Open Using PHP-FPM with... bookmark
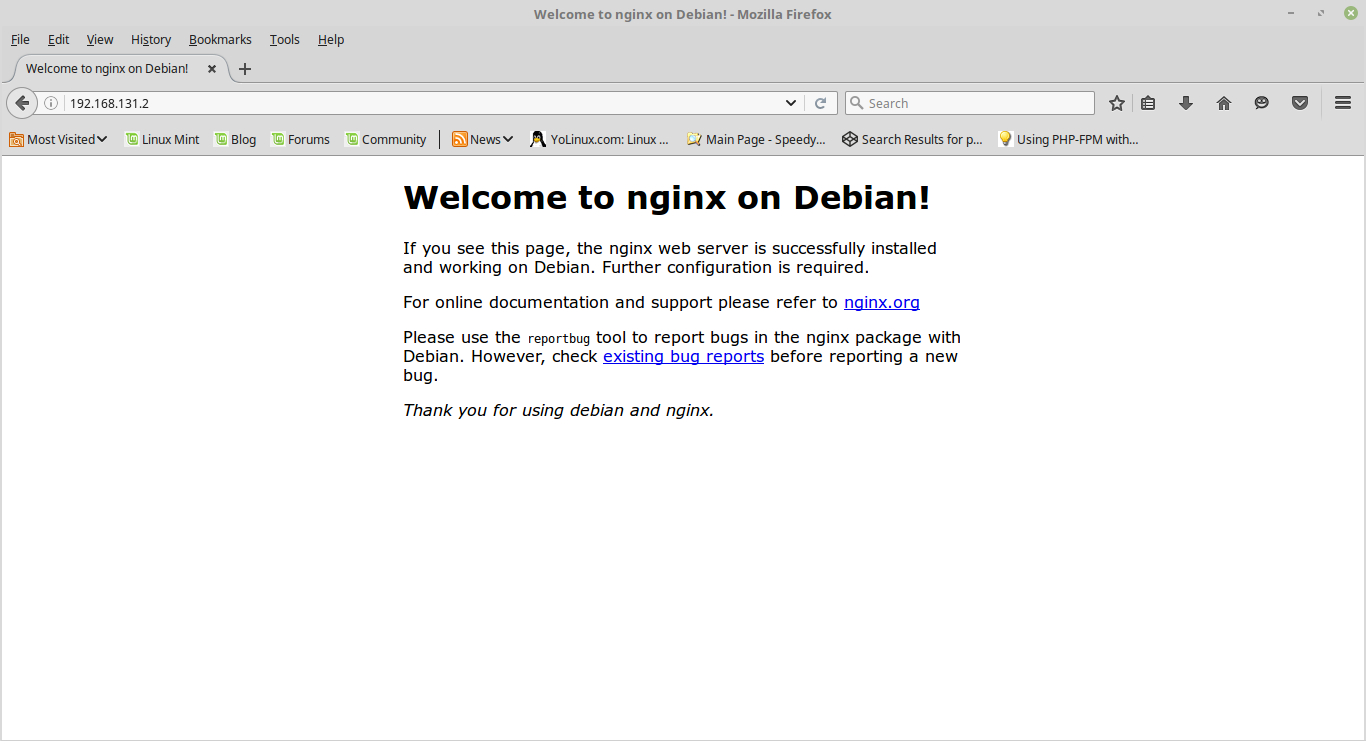This screenshot has width=1366, height=741. 1068,139
